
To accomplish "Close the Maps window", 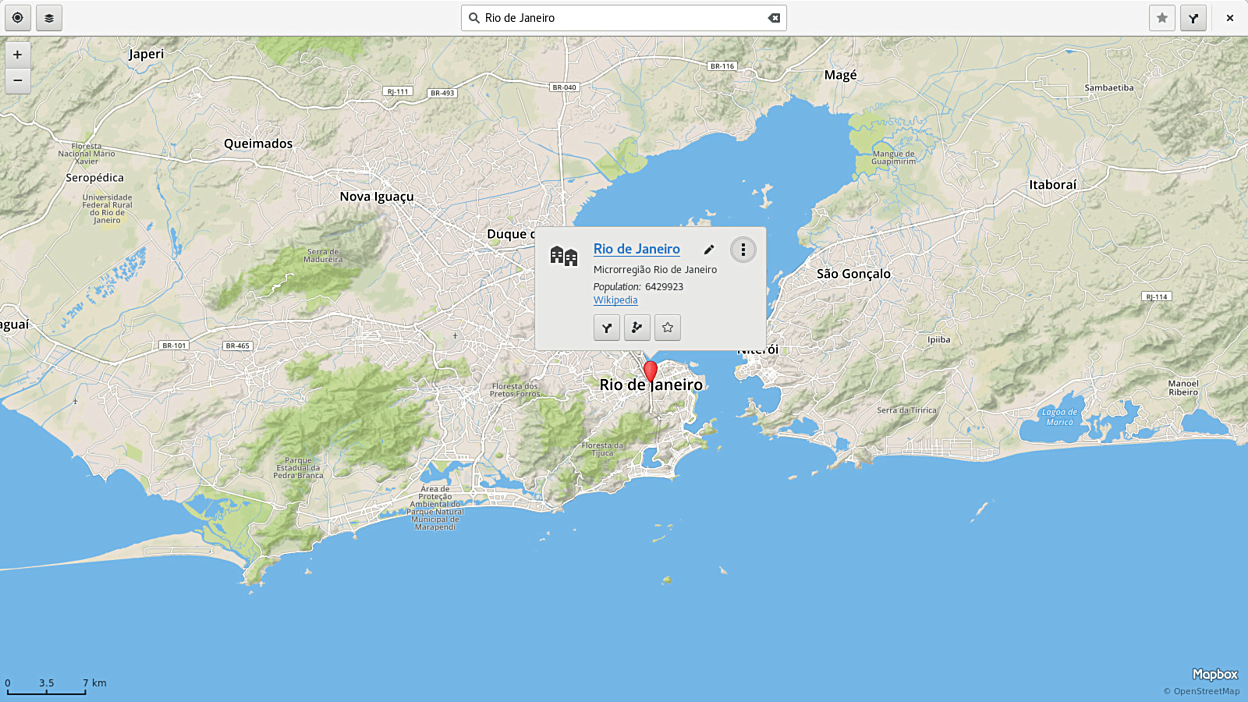I will (x=1229, y=18).
